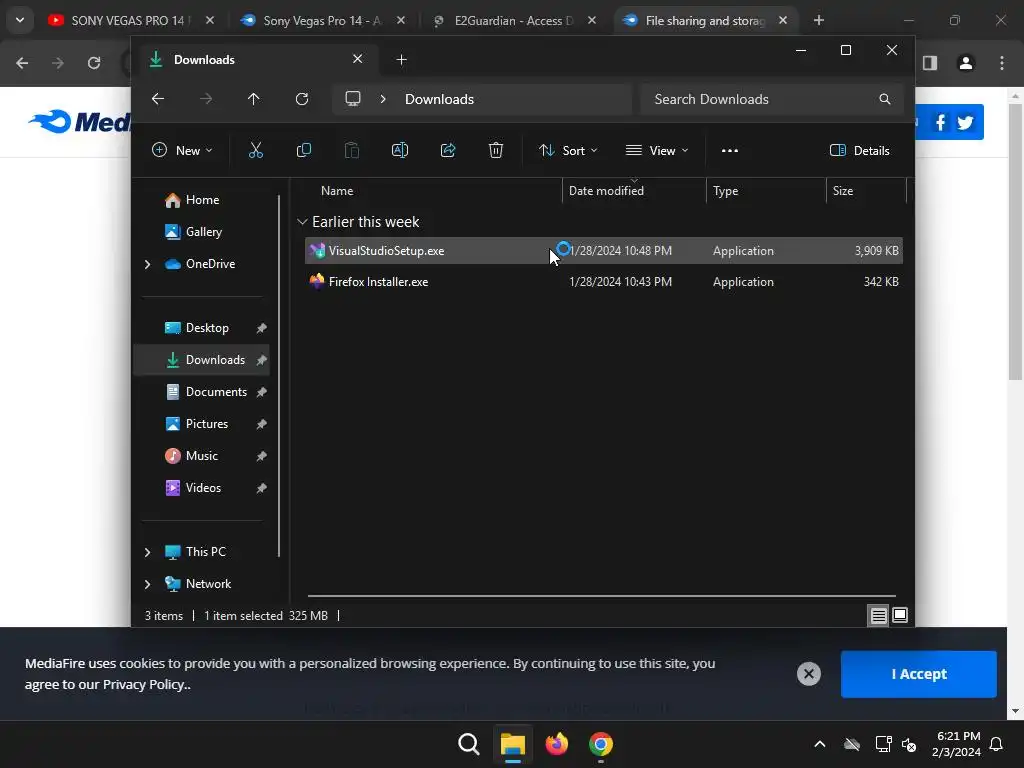This screenshot has height=768, width=1024.
Task: Select the Firefox Installer.exe file
Action: click(603, 282)
